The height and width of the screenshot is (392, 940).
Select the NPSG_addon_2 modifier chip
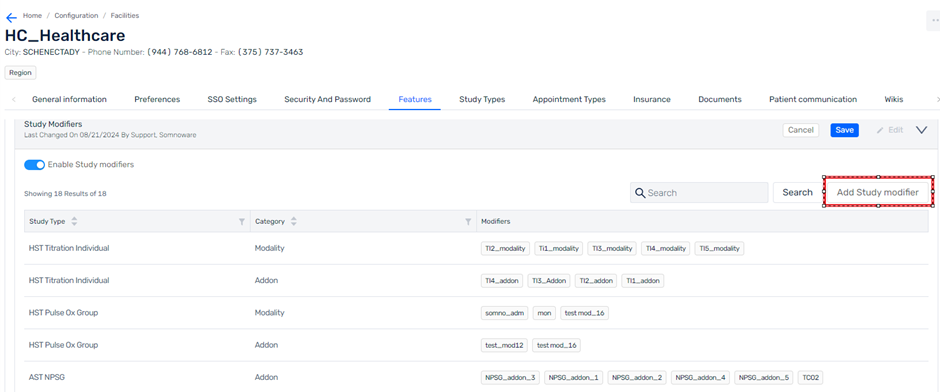(x=637, y=378)
